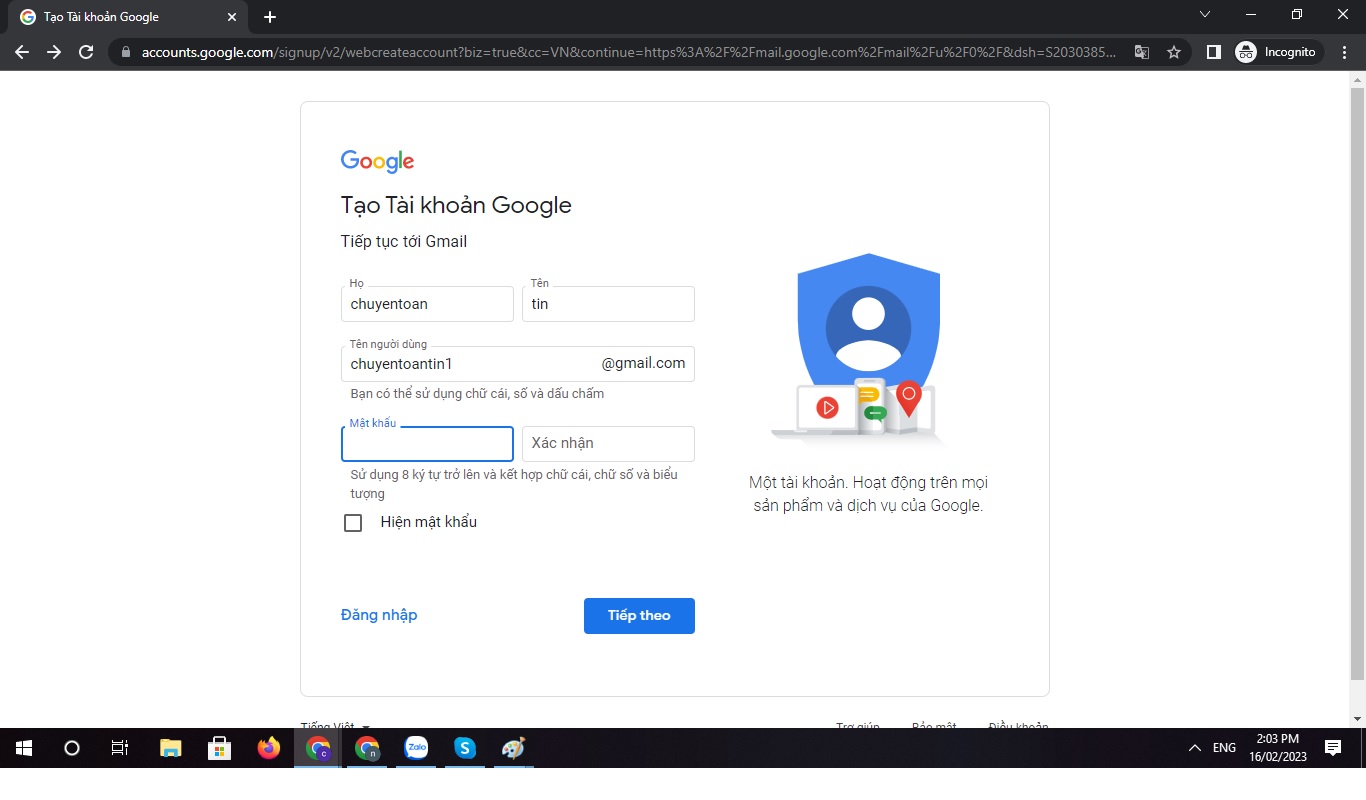
Task: Select the Tạo Tài khoản Google tab
Action: [x=129, y=17]
